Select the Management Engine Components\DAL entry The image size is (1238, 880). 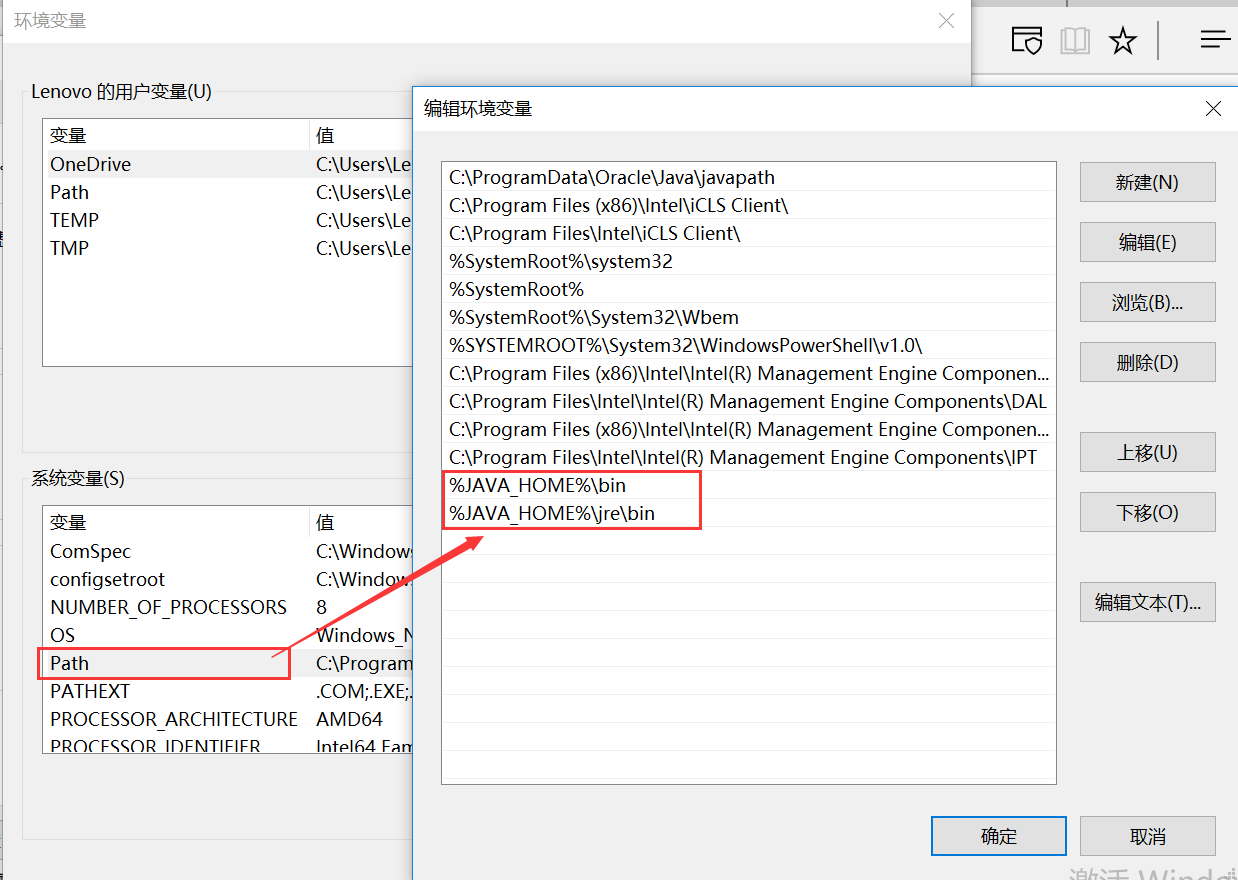749,401
